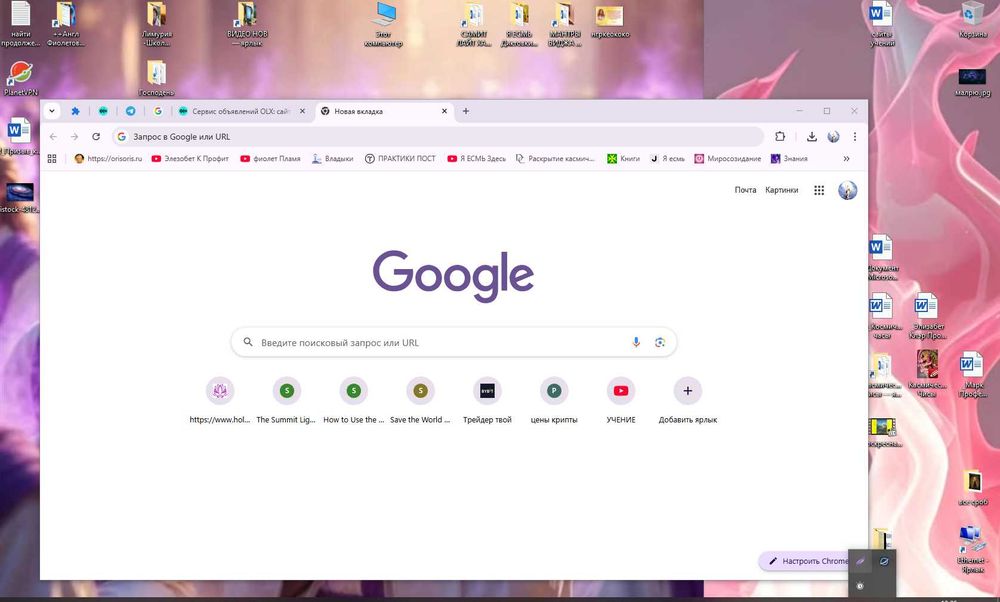Start voice search microphone icon
The image size is (1000, 602).
pos(636,342)
